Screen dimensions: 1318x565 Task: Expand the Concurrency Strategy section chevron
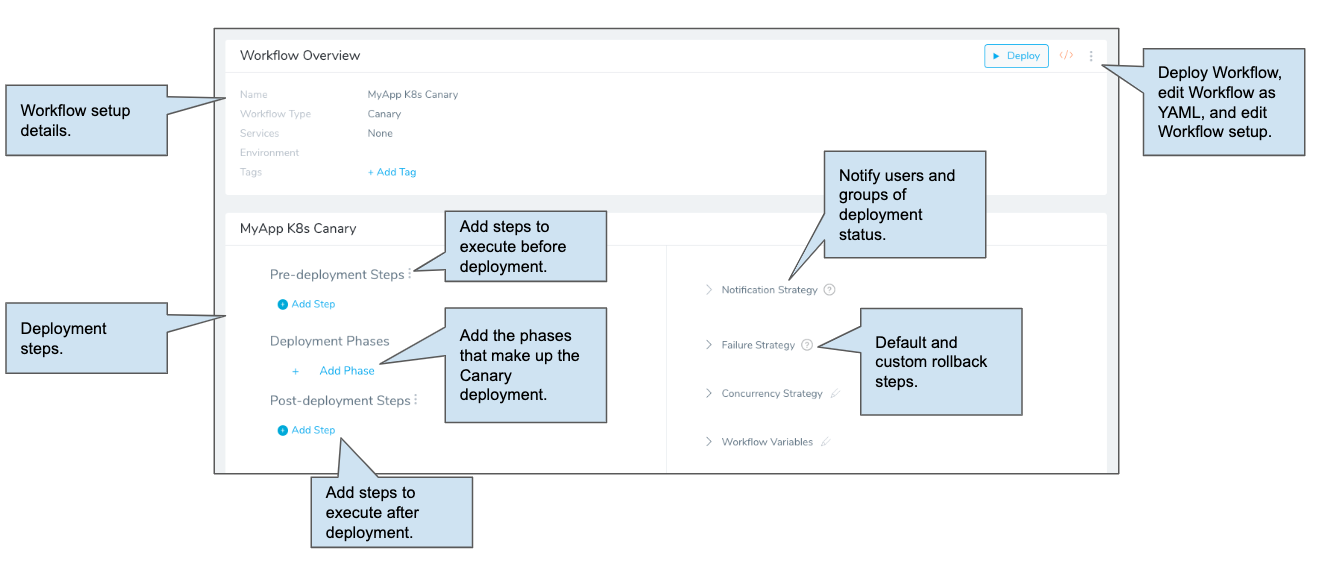click(709, 394)
